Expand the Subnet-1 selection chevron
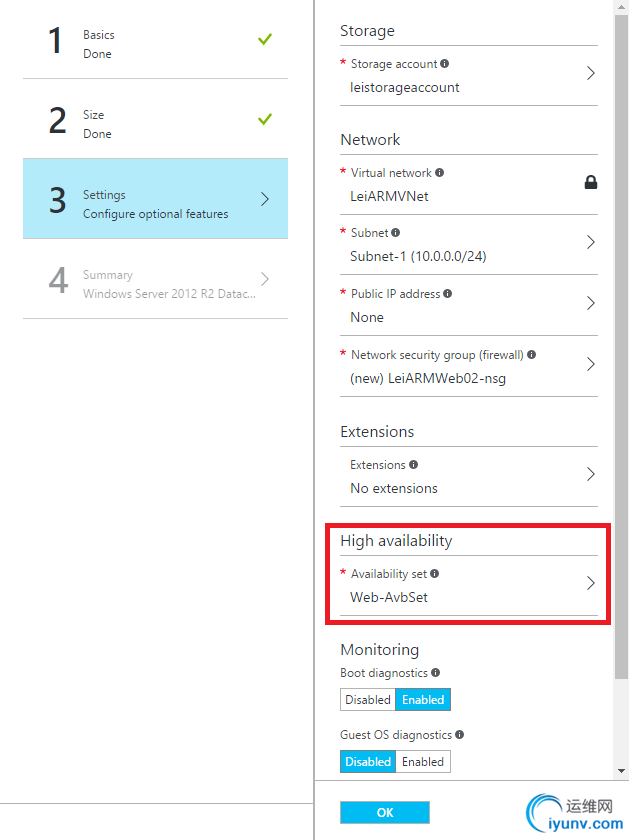The width and height of the screenshot is (629, 840). tap(590, 242)
